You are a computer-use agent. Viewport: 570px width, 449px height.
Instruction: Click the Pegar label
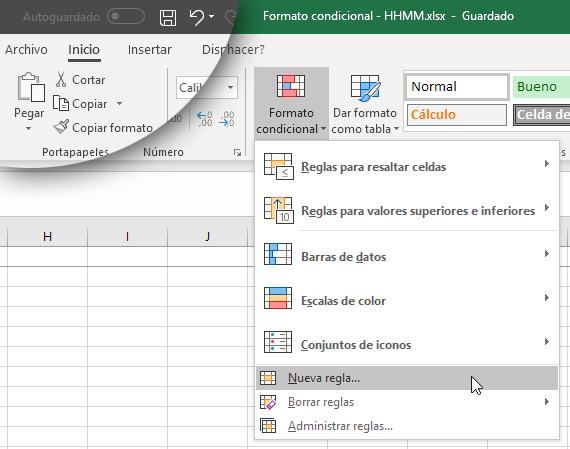click(x=29, y=113)
